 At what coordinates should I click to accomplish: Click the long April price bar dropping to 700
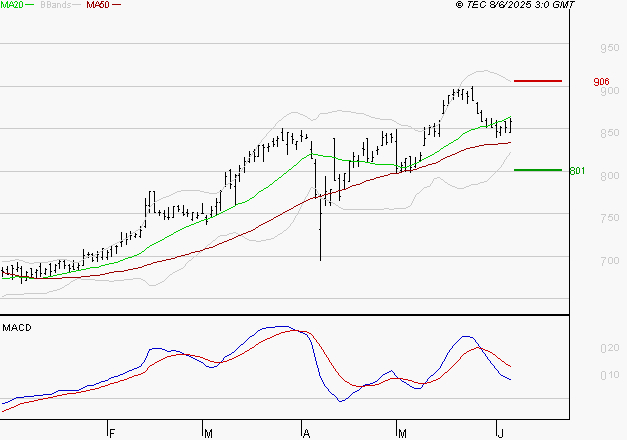pos(320,229)
